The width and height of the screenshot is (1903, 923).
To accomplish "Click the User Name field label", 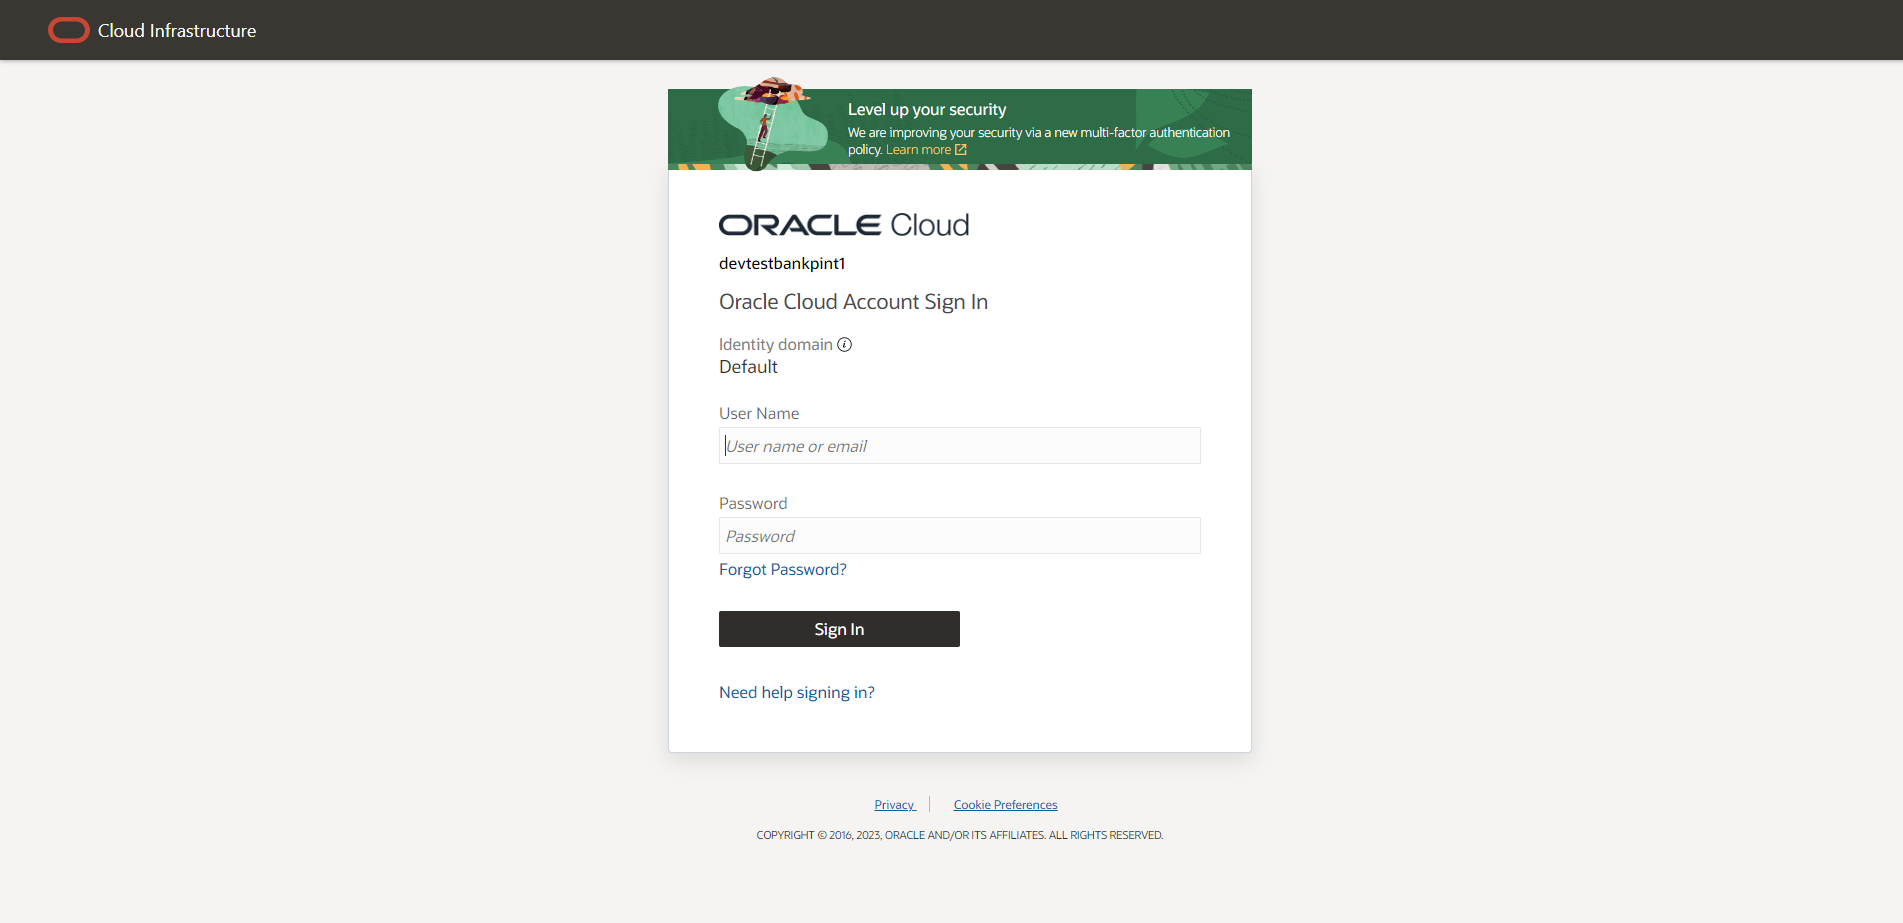I will pos(759,414).
